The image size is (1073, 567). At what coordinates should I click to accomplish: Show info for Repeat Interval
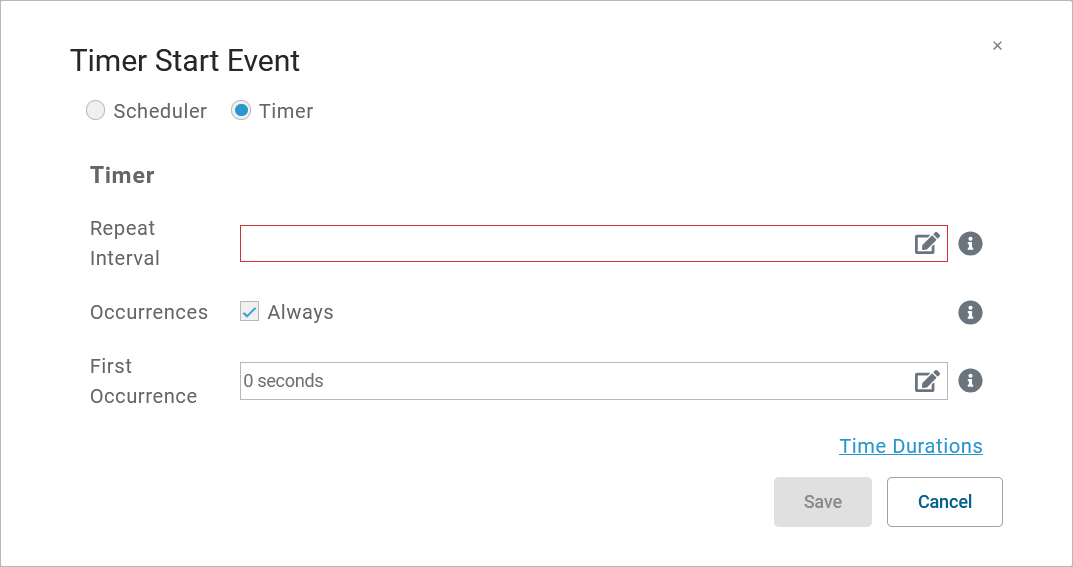pyautogui.click(x=970, y=243)
